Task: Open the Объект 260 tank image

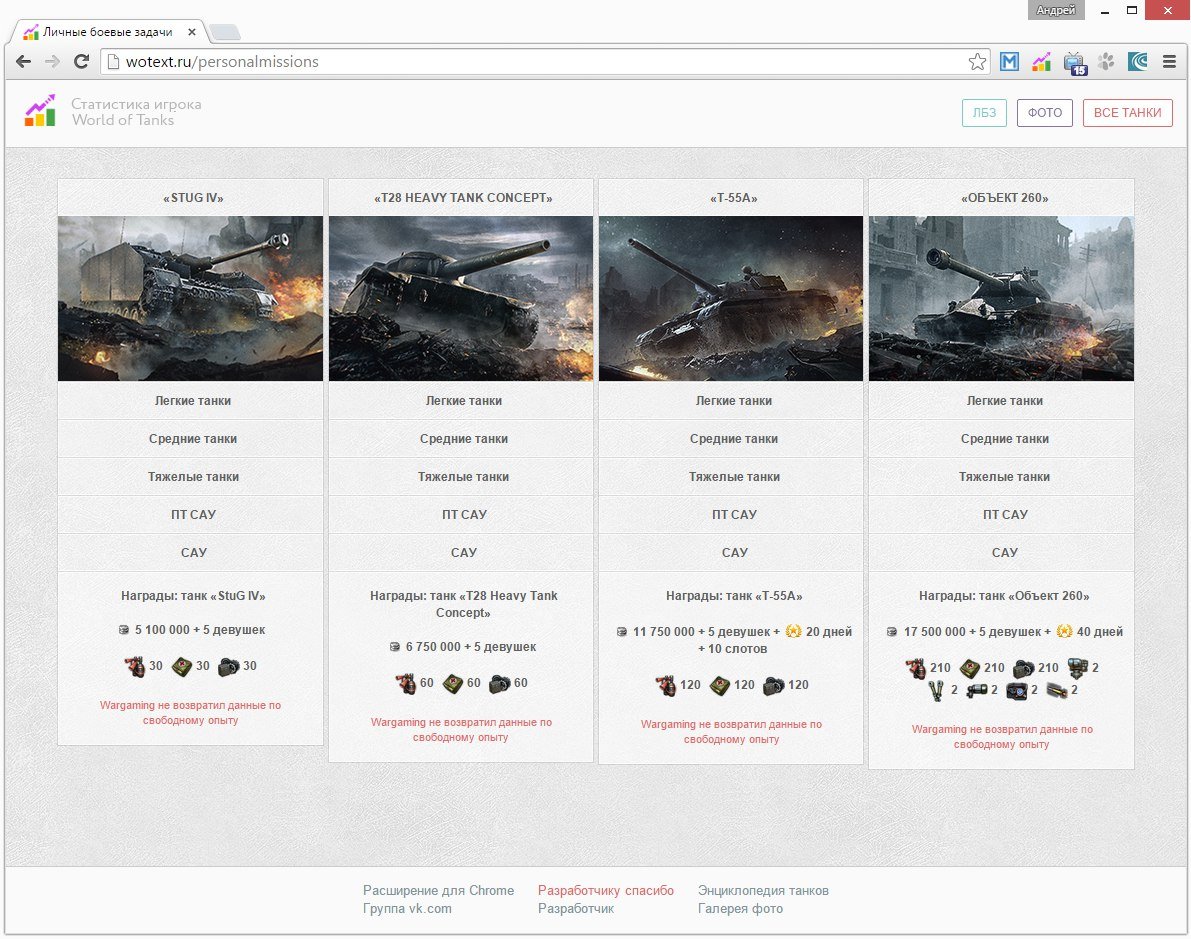Action: (1001, 299)
